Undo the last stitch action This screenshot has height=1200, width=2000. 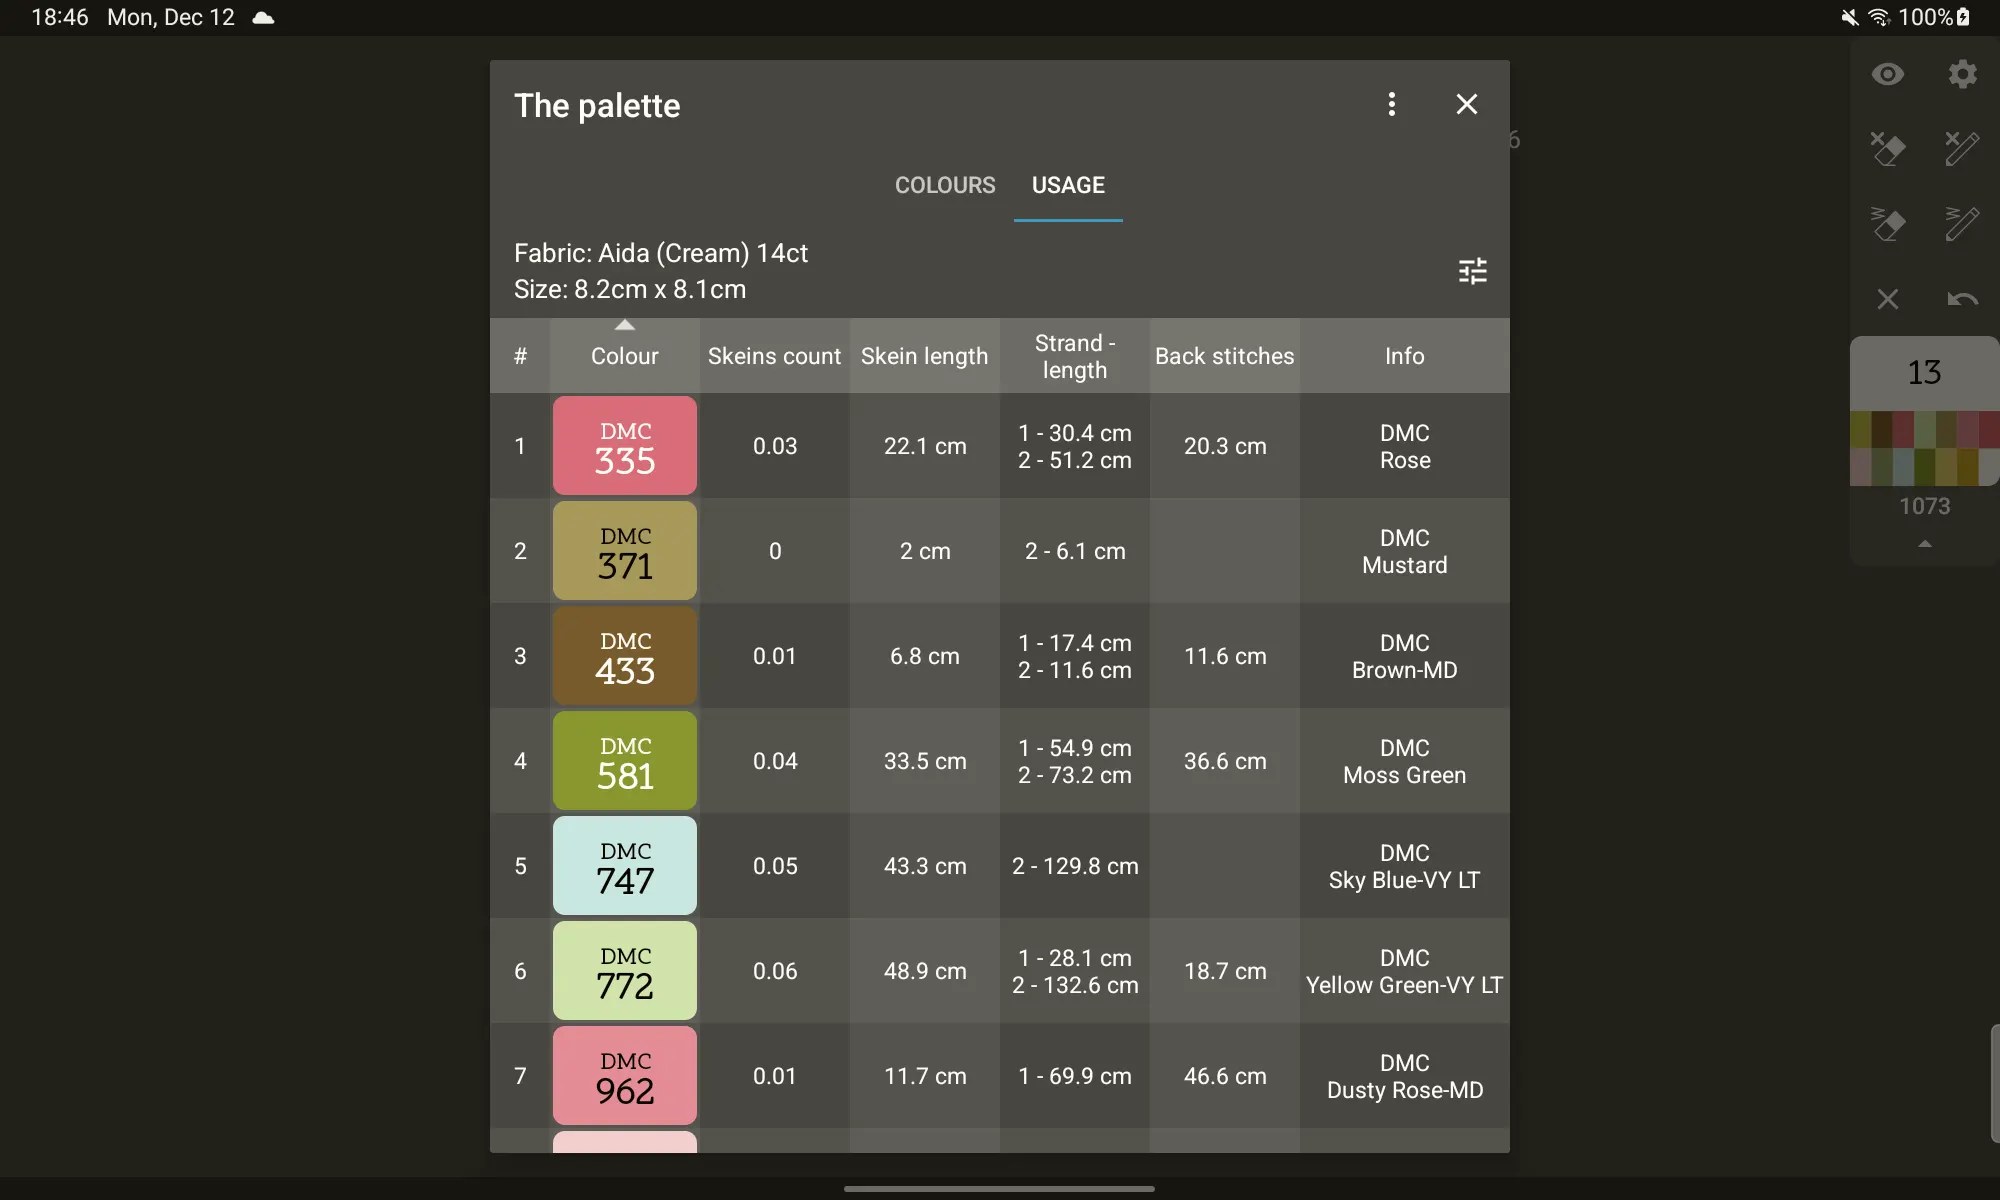[1961, 299]
